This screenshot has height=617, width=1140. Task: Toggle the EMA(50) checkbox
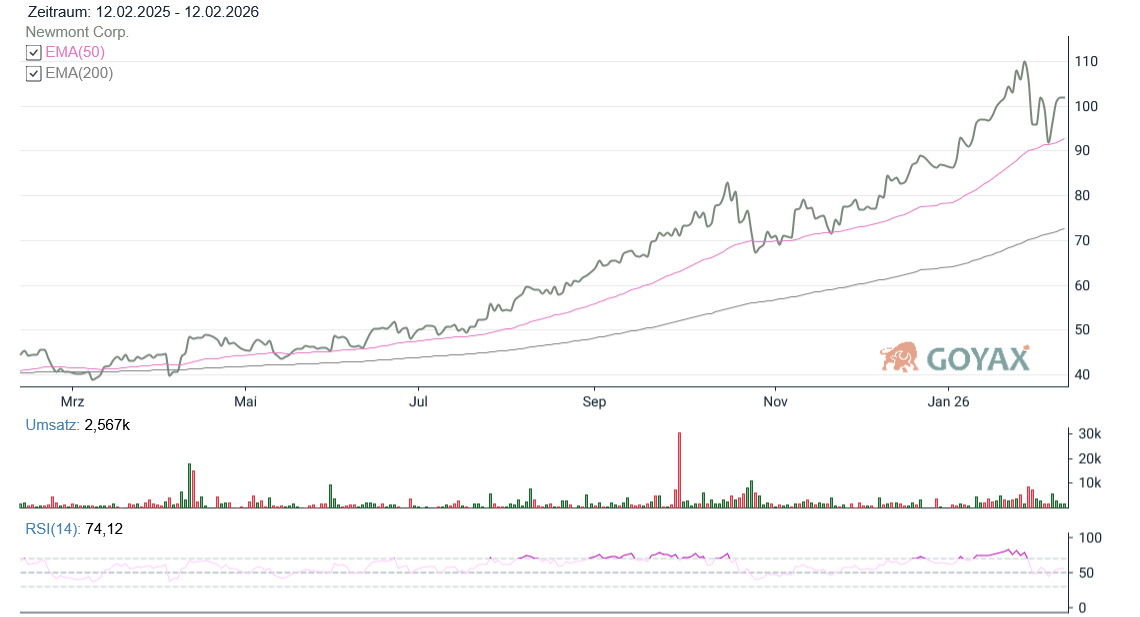coord(34,53)
